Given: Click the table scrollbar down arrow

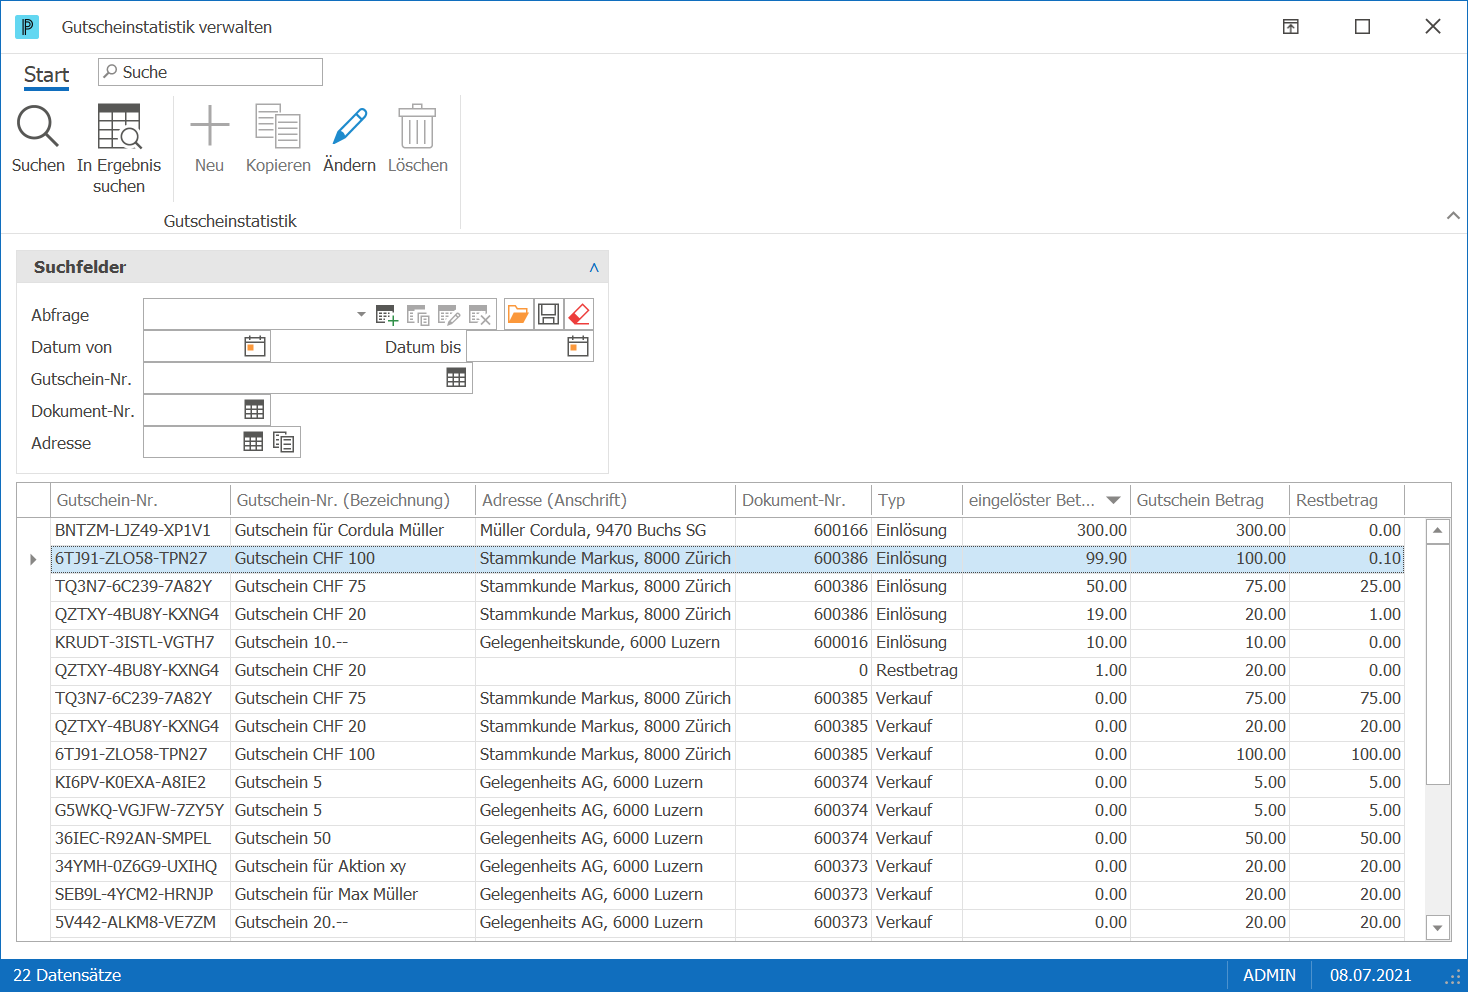Looking at the screenshot, I should click(1438, 928).
